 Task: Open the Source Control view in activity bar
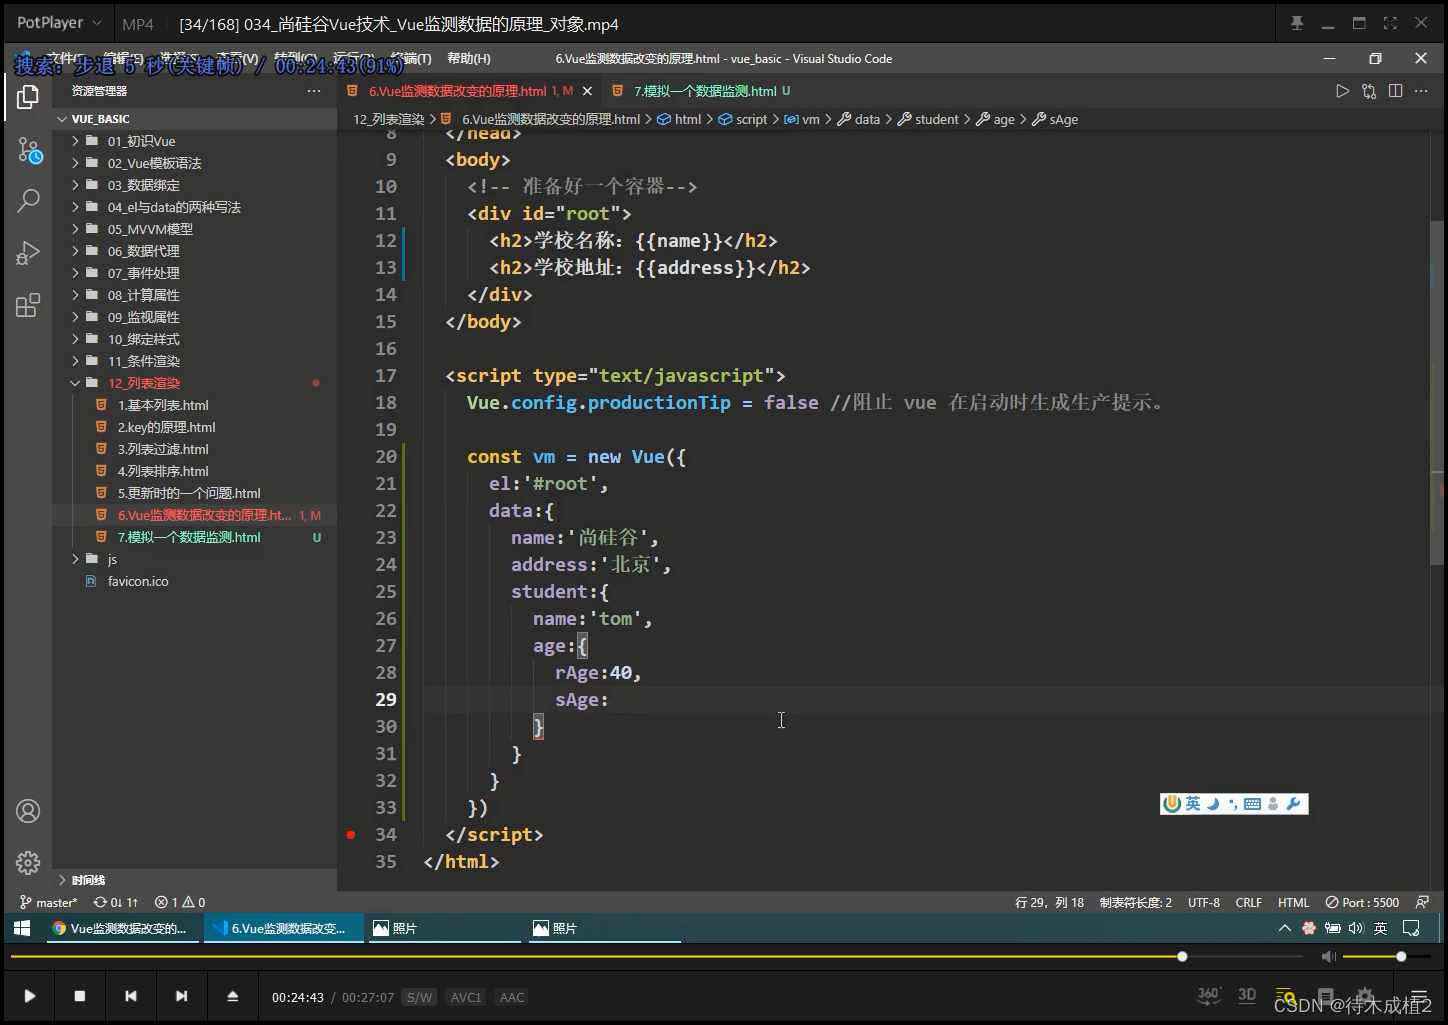(28, 151)
